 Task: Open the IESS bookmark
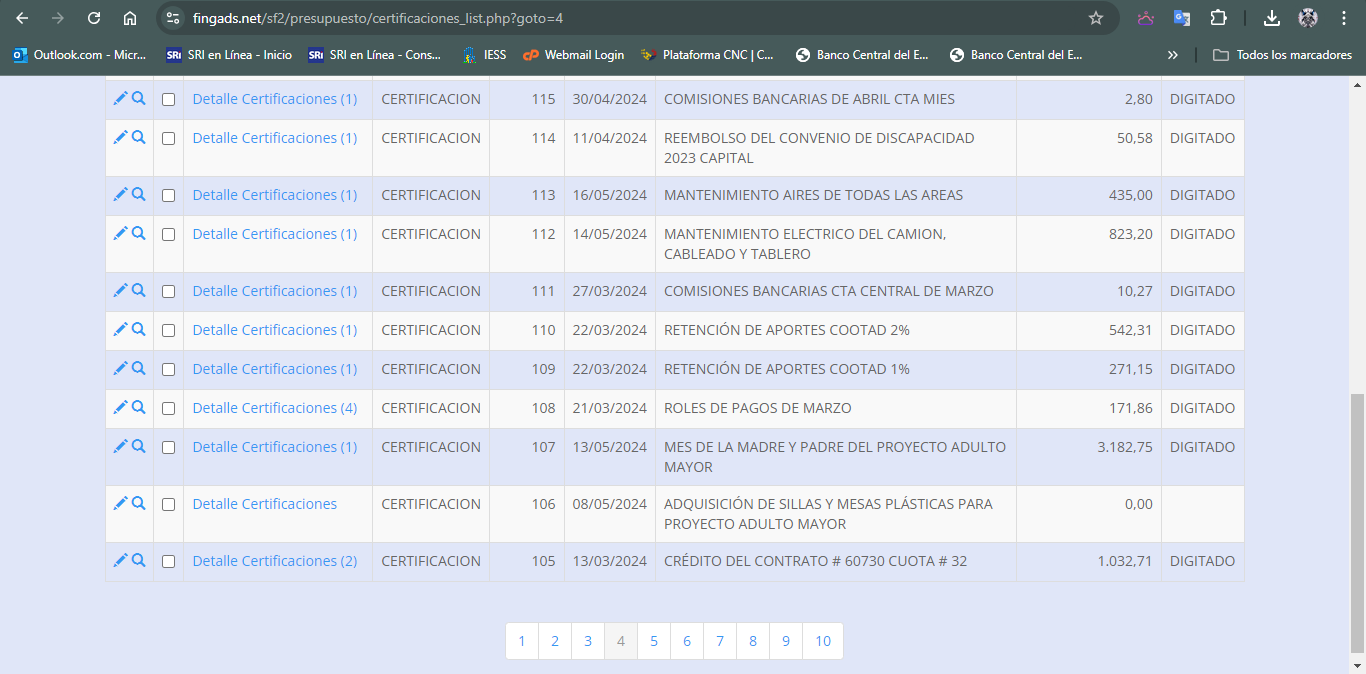click(484, 55)
